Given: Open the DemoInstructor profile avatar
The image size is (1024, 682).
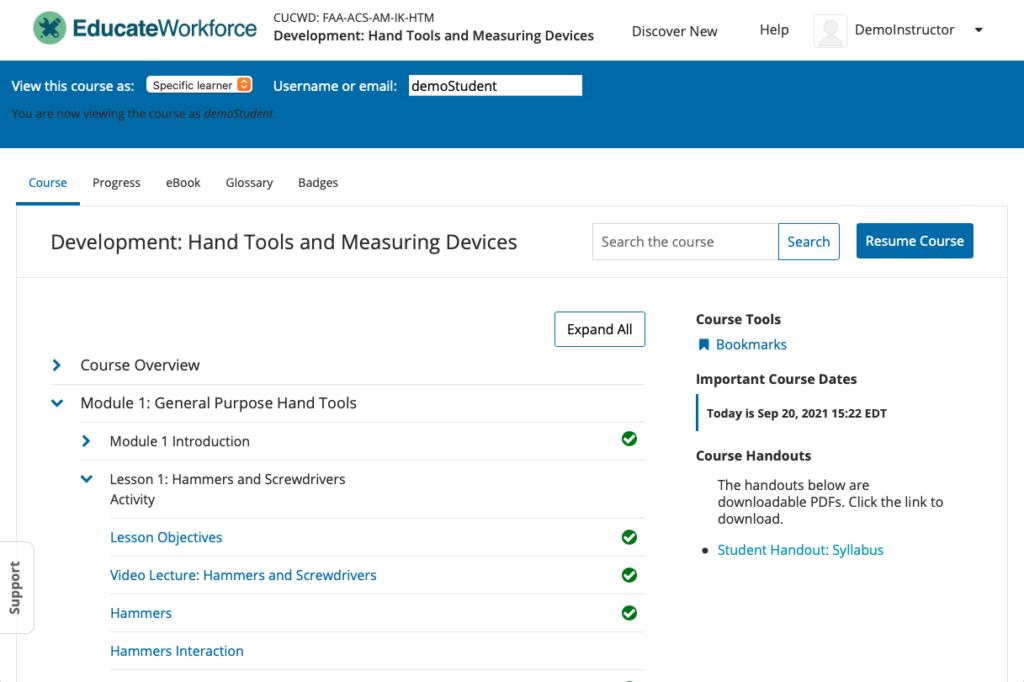Looking at the screenshot, I should click(x=830, y=31).
